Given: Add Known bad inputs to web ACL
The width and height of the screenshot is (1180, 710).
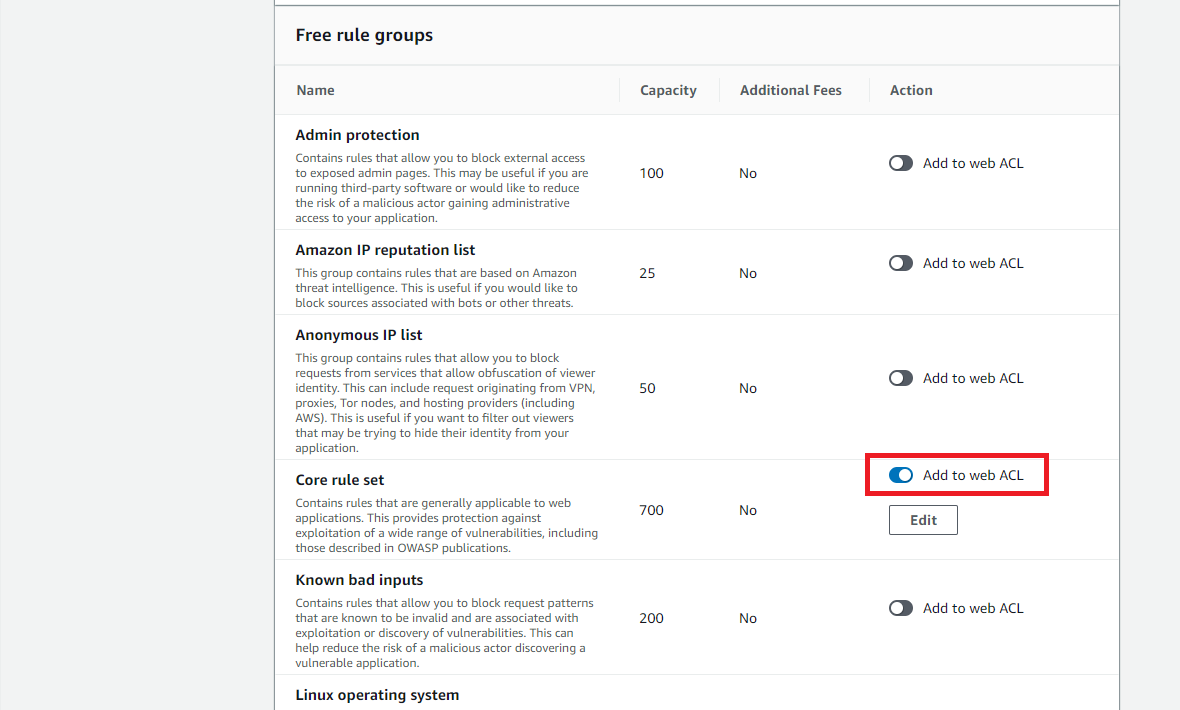Looking at the screenshot, I should [900, 607].
